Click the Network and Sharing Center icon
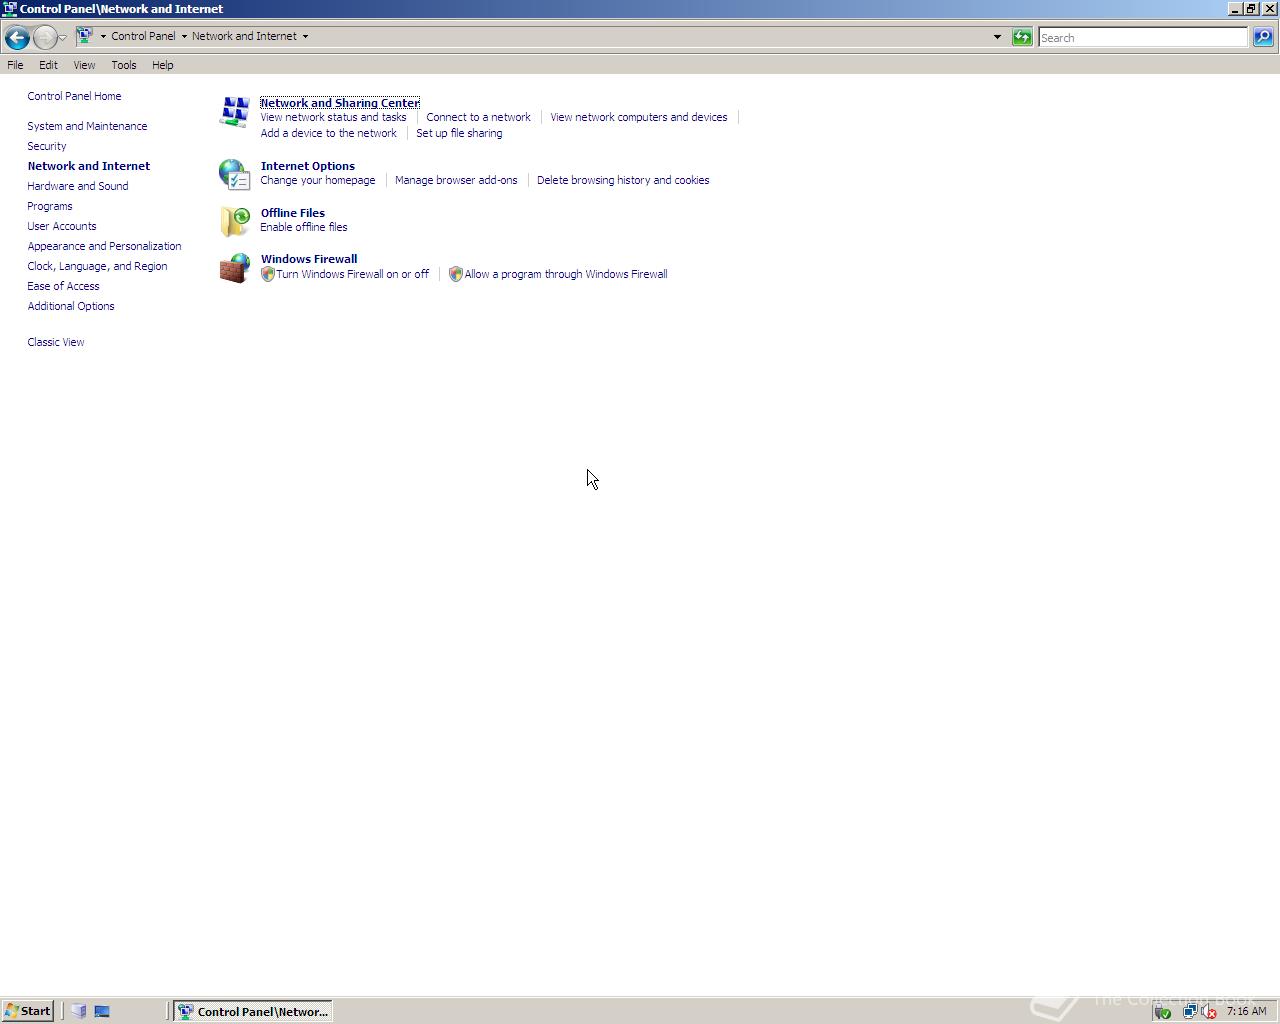1280x1024 pixels. [235, 112]
